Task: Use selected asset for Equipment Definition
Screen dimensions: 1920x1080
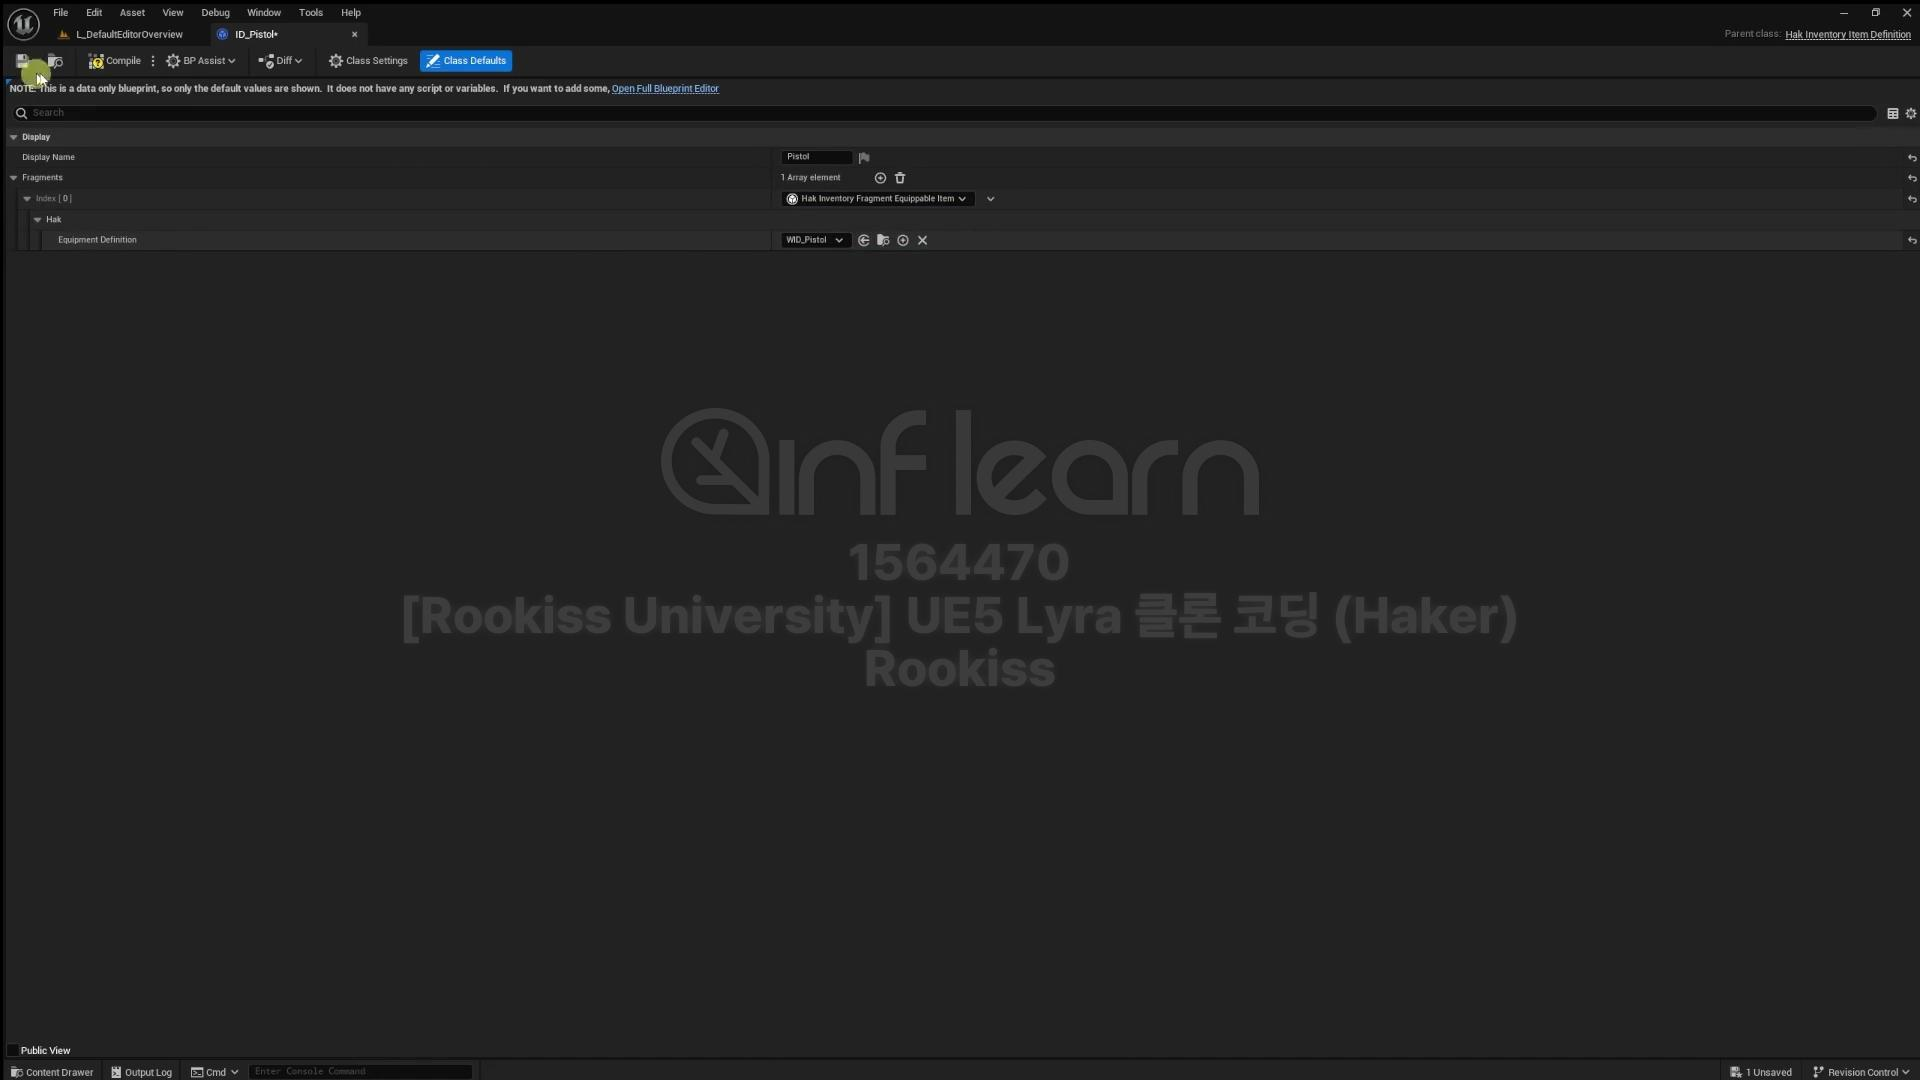Action: point(864,240)
